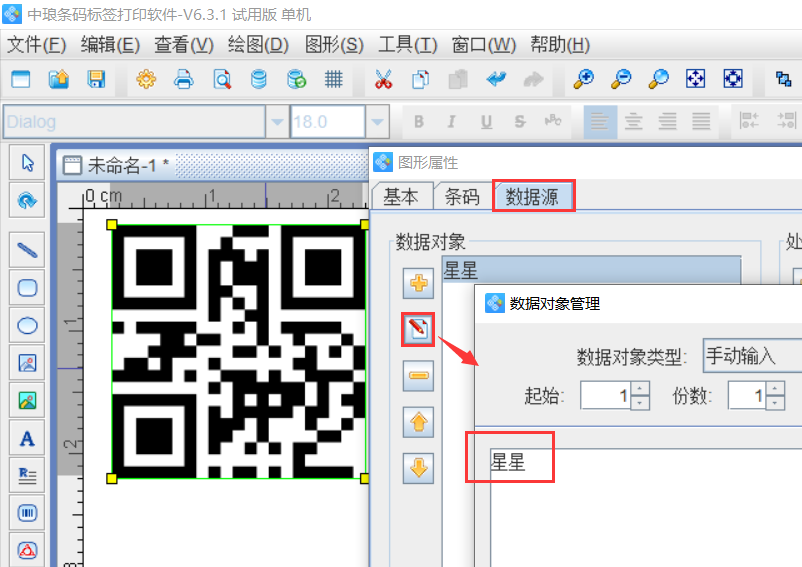The image size is (802, 567).
Task: Increase the 起始 value stepper
Action: click(x=640, y=389)
